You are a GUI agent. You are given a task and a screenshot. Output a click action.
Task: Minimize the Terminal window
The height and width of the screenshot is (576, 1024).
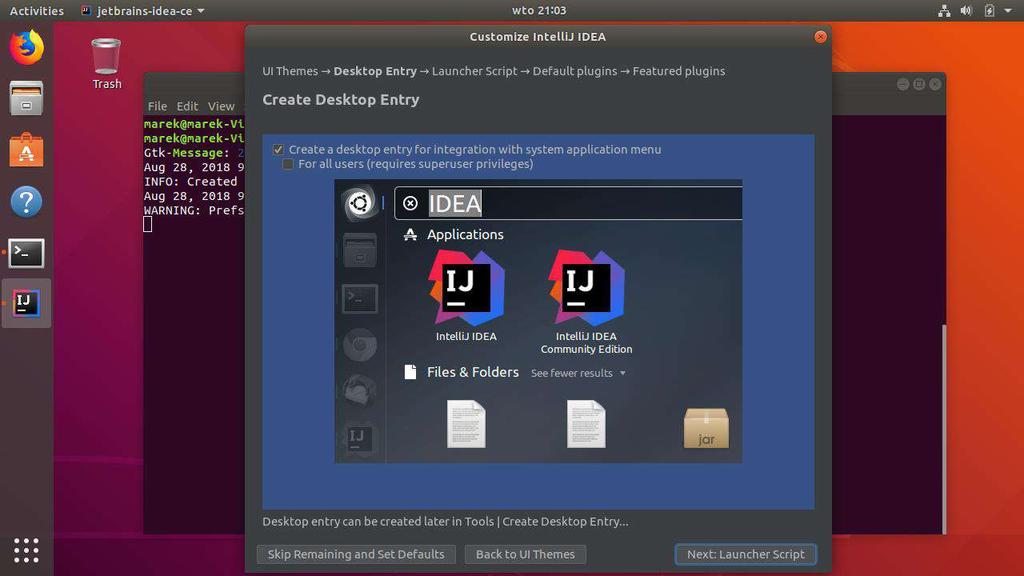pos(903,84)
